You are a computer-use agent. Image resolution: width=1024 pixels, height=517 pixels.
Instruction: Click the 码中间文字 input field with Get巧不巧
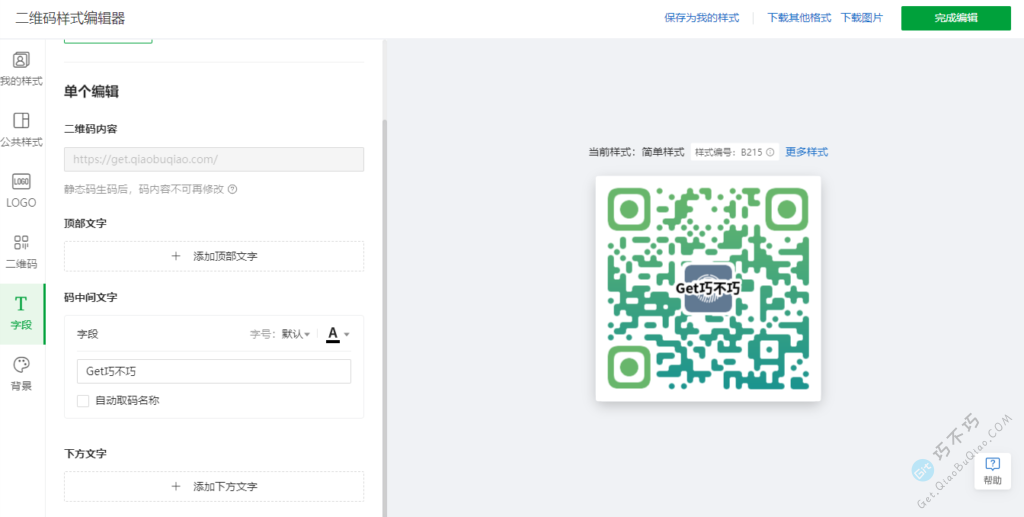click(214, 371)
